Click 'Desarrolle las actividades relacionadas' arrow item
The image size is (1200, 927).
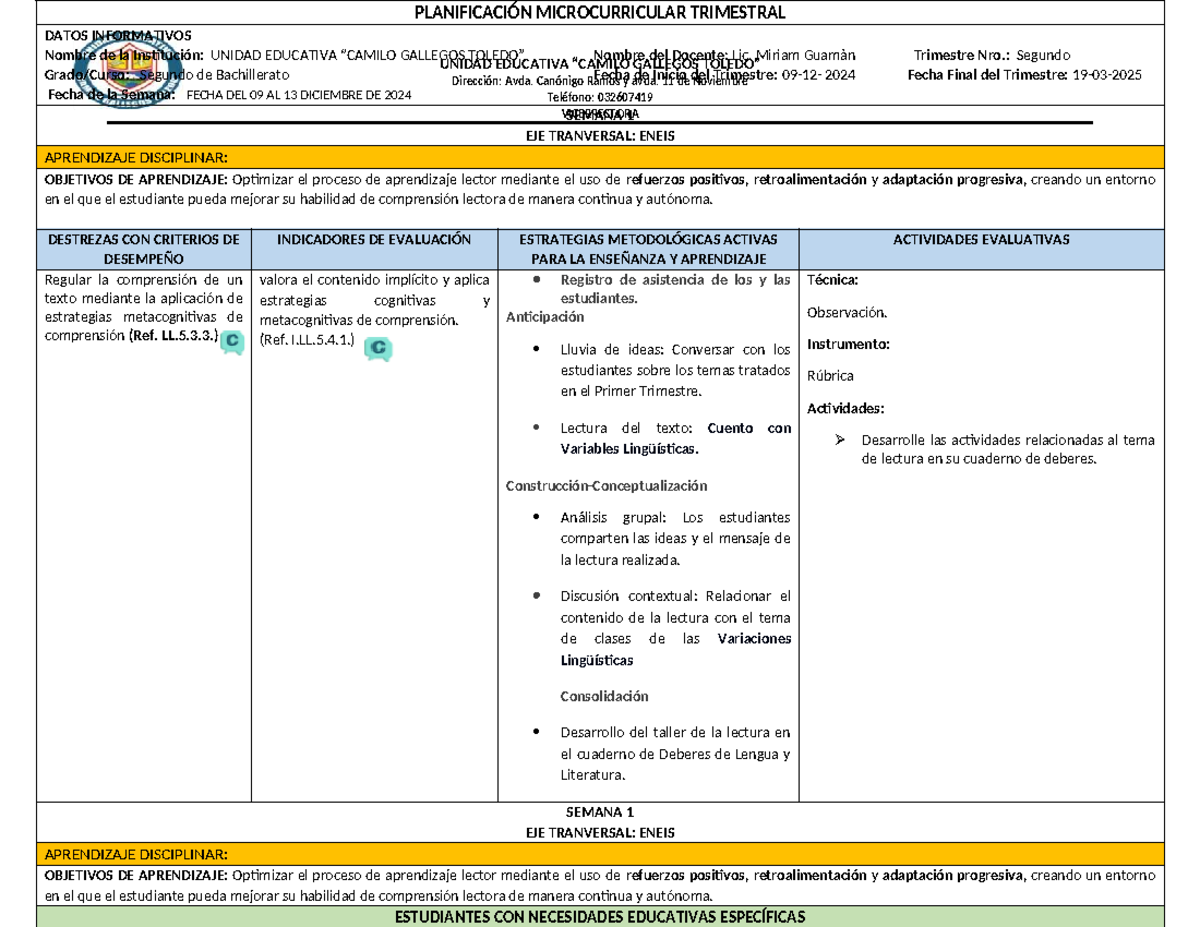1008,449
